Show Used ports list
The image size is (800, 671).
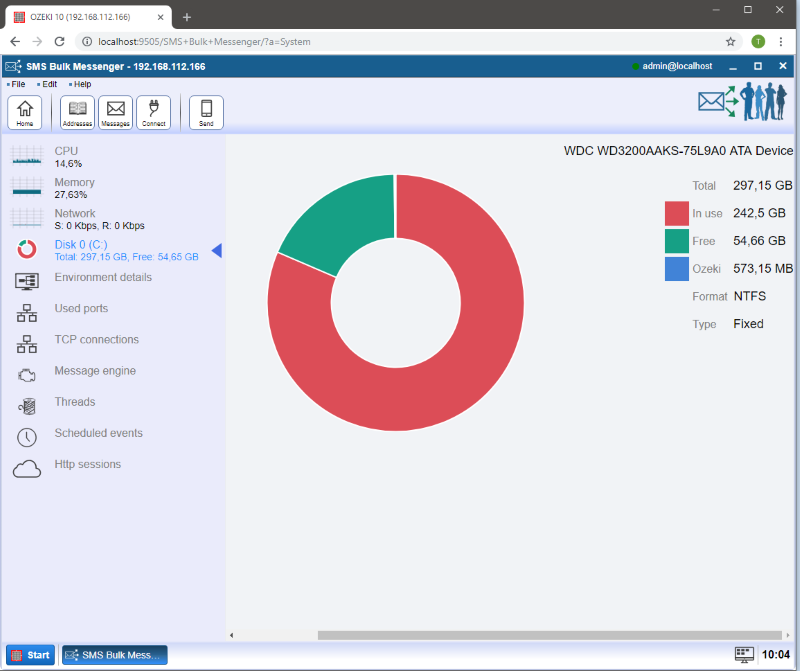tap(80, 309)
